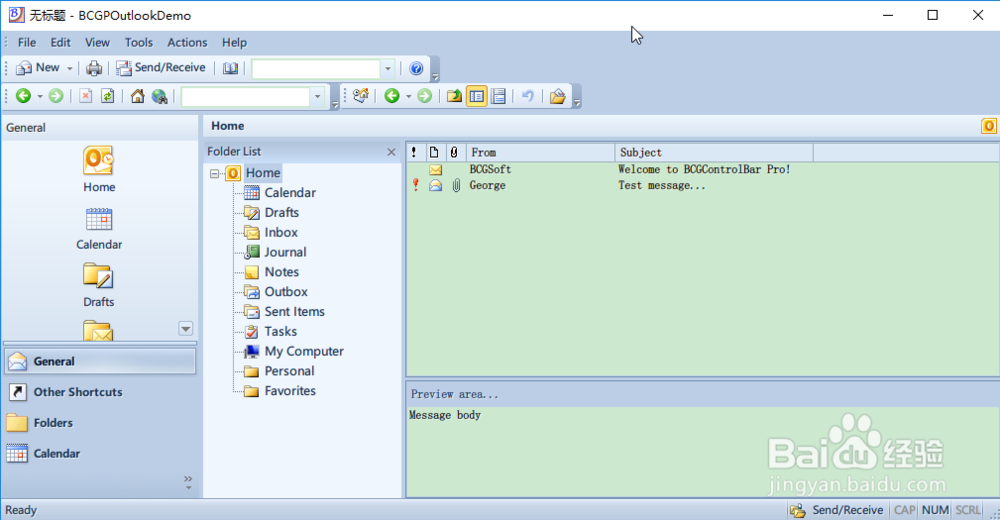
Task: Click the New mail item button
Action: 37,68
